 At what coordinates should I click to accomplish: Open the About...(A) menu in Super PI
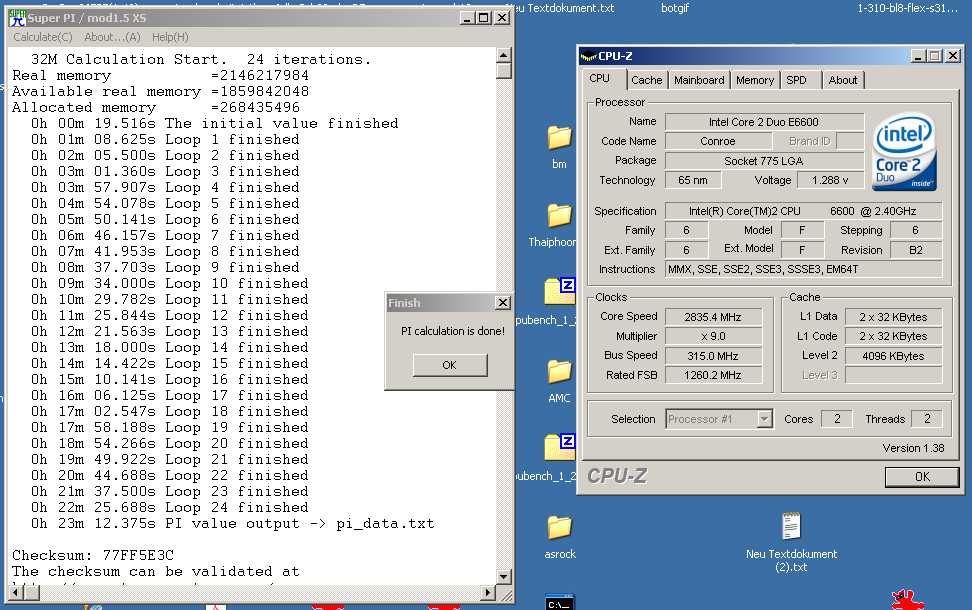pyautogui.click(x=112, y=37)
